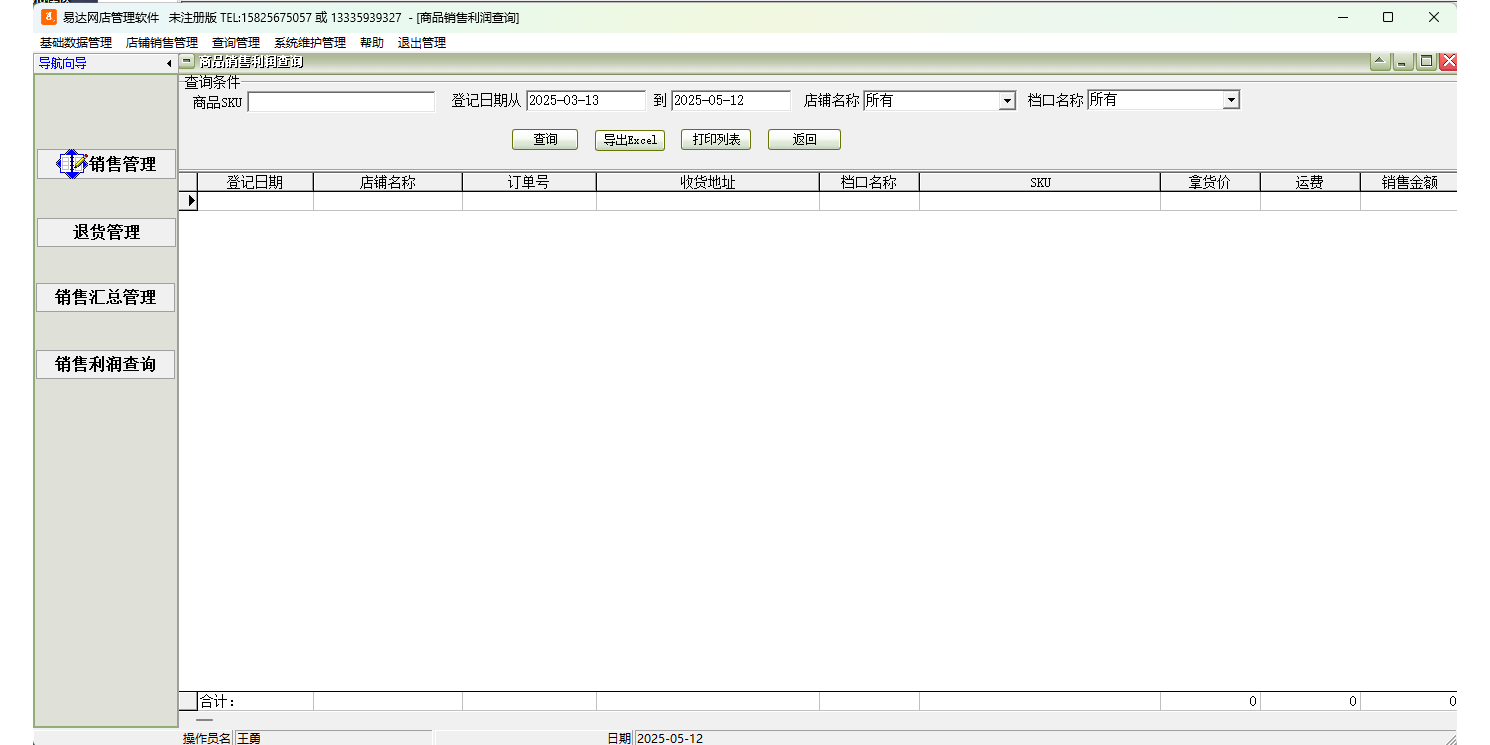Click the 销售管理 icon in navigation panel
Image resolution: width=1490 pixels, height=745 pixels.
coord(72,164)
